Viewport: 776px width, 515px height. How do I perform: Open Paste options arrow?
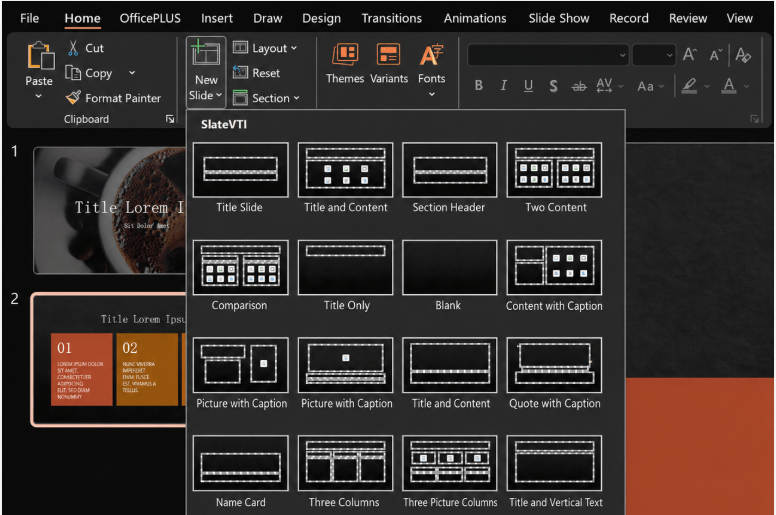click(39, 96)
